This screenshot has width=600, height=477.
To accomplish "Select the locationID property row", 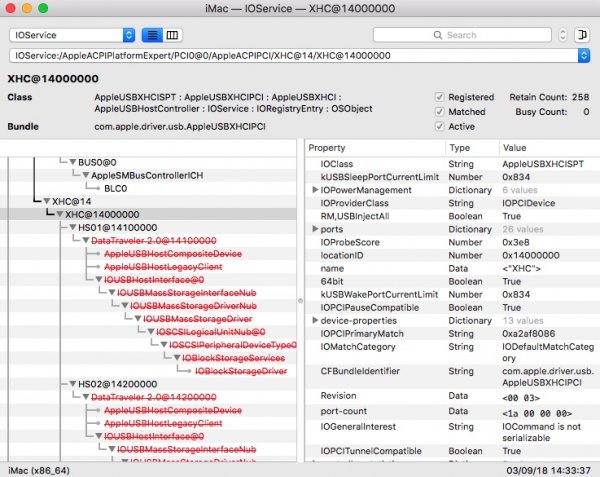I will [453, 255].
